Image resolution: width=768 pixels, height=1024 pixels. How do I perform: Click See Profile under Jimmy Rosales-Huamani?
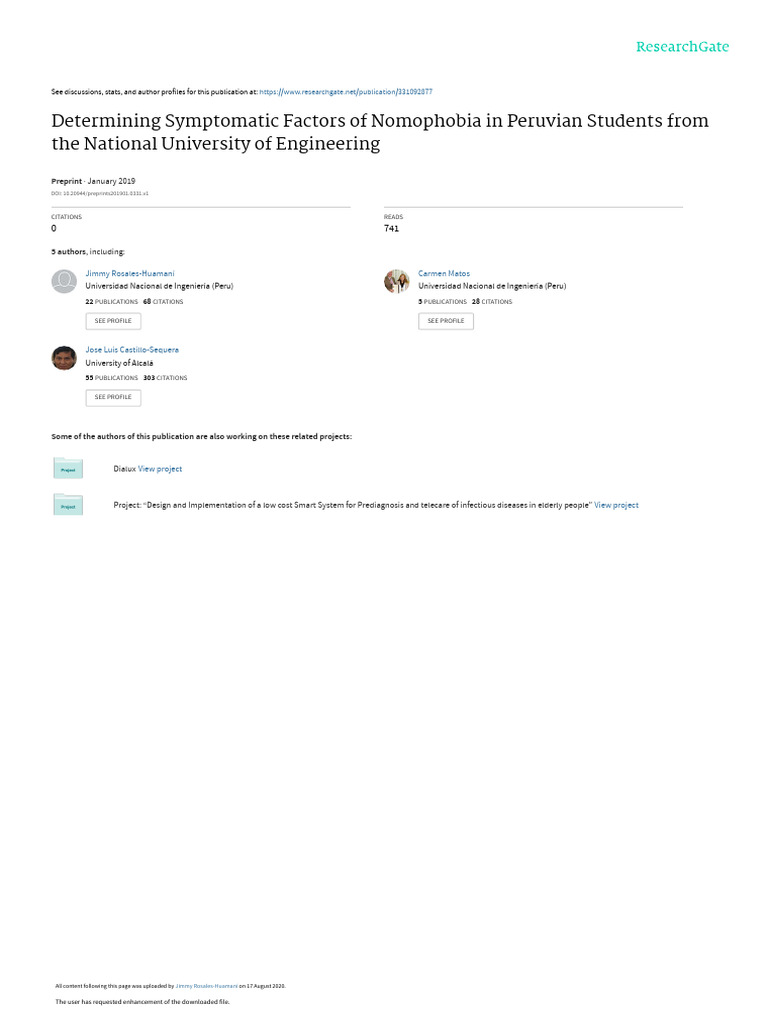[113, 321]
